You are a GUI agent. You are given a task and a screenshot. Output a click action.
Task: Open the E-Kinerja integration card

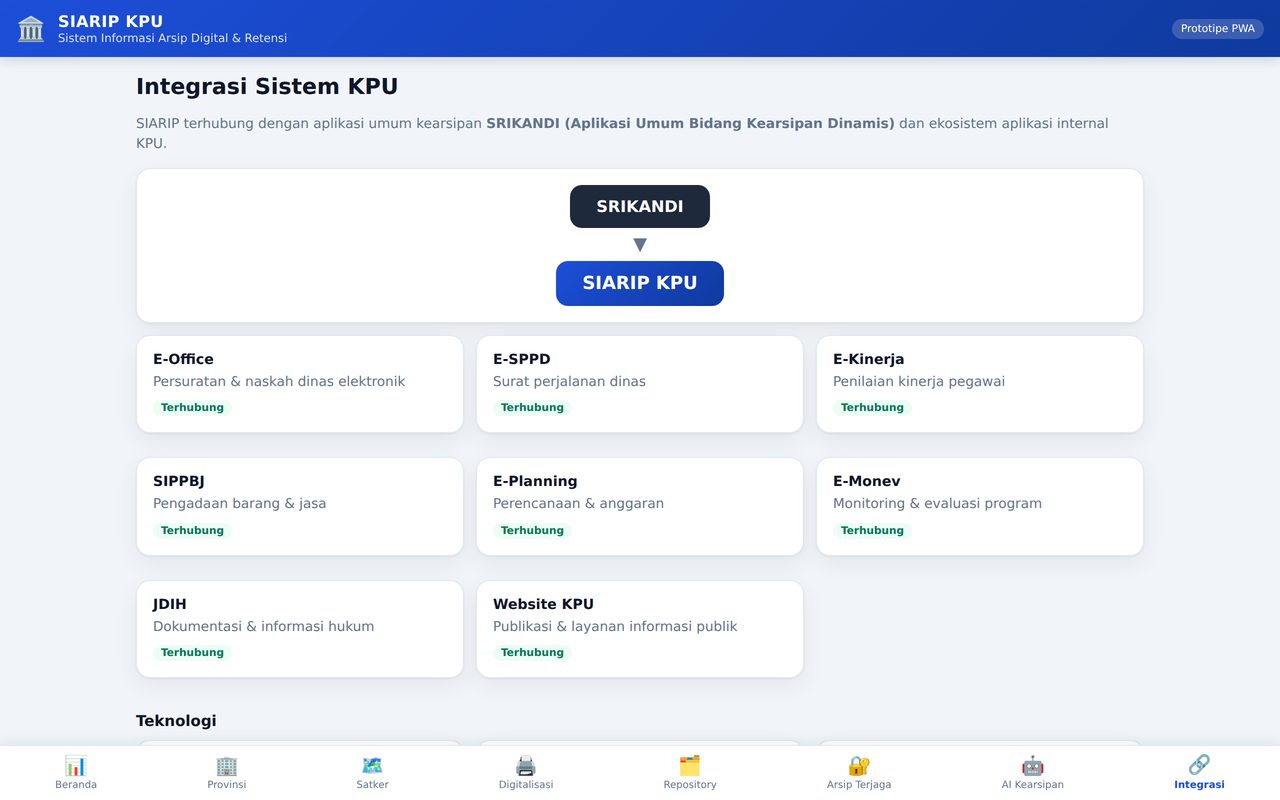click(980, 384)
